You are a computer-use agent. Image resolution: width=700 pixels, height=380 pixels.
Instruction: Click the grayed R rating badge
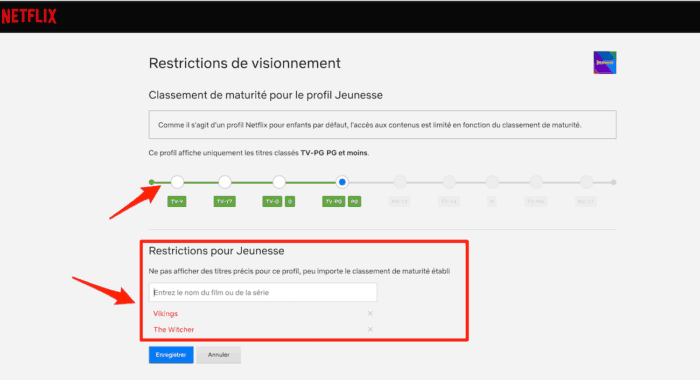pos(492,202)
